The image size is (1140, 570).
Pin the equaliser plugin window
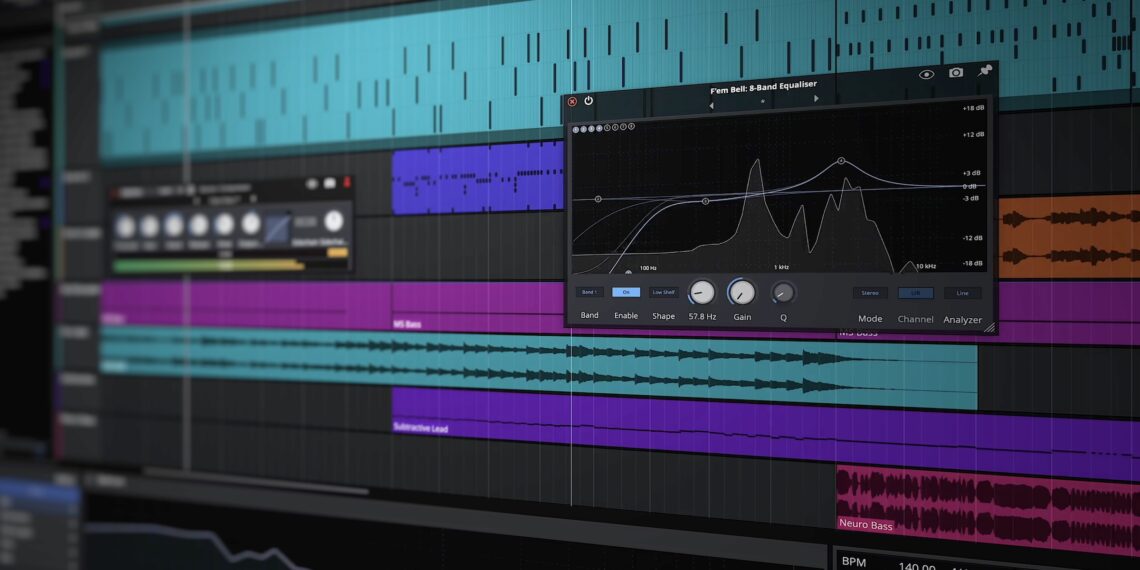click(x=985, y=71)
